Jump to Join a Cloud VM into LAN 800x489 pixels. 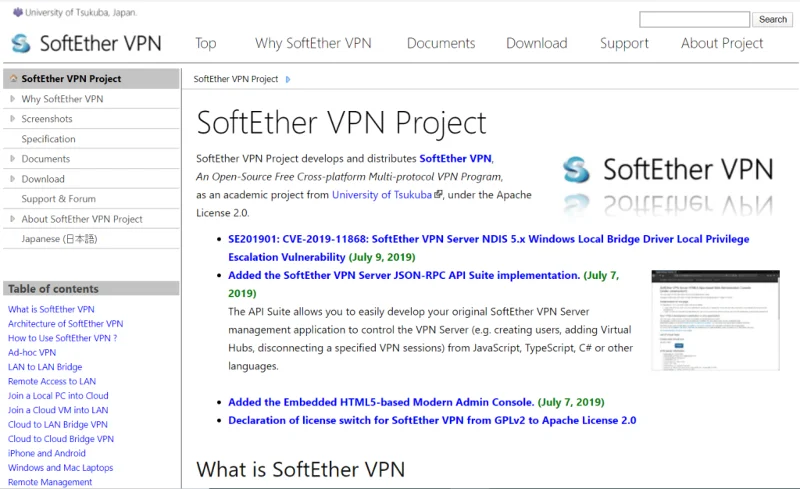58,409
